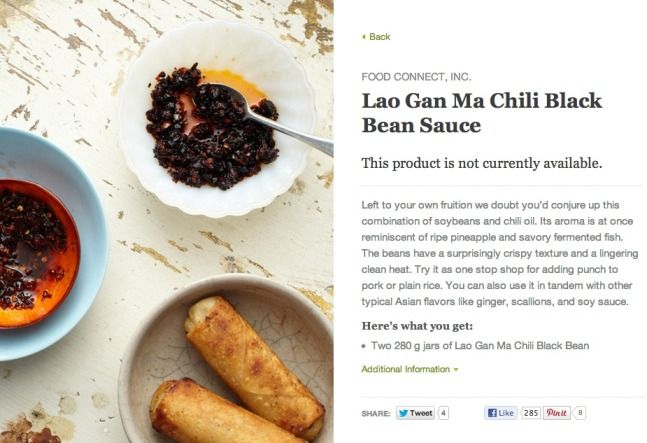Share the product with Tweet button

point(416,413)
